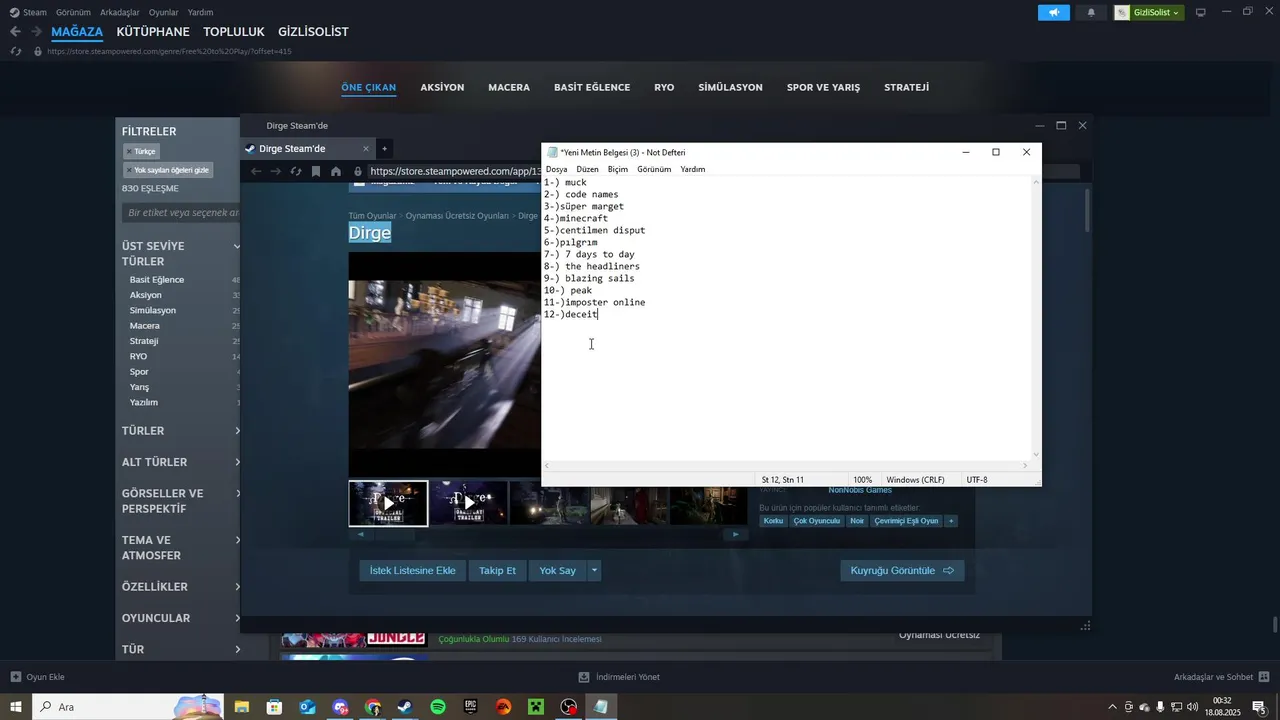Remove the Türkçe filter chip

pyautogui.click(x=141, y=151)
